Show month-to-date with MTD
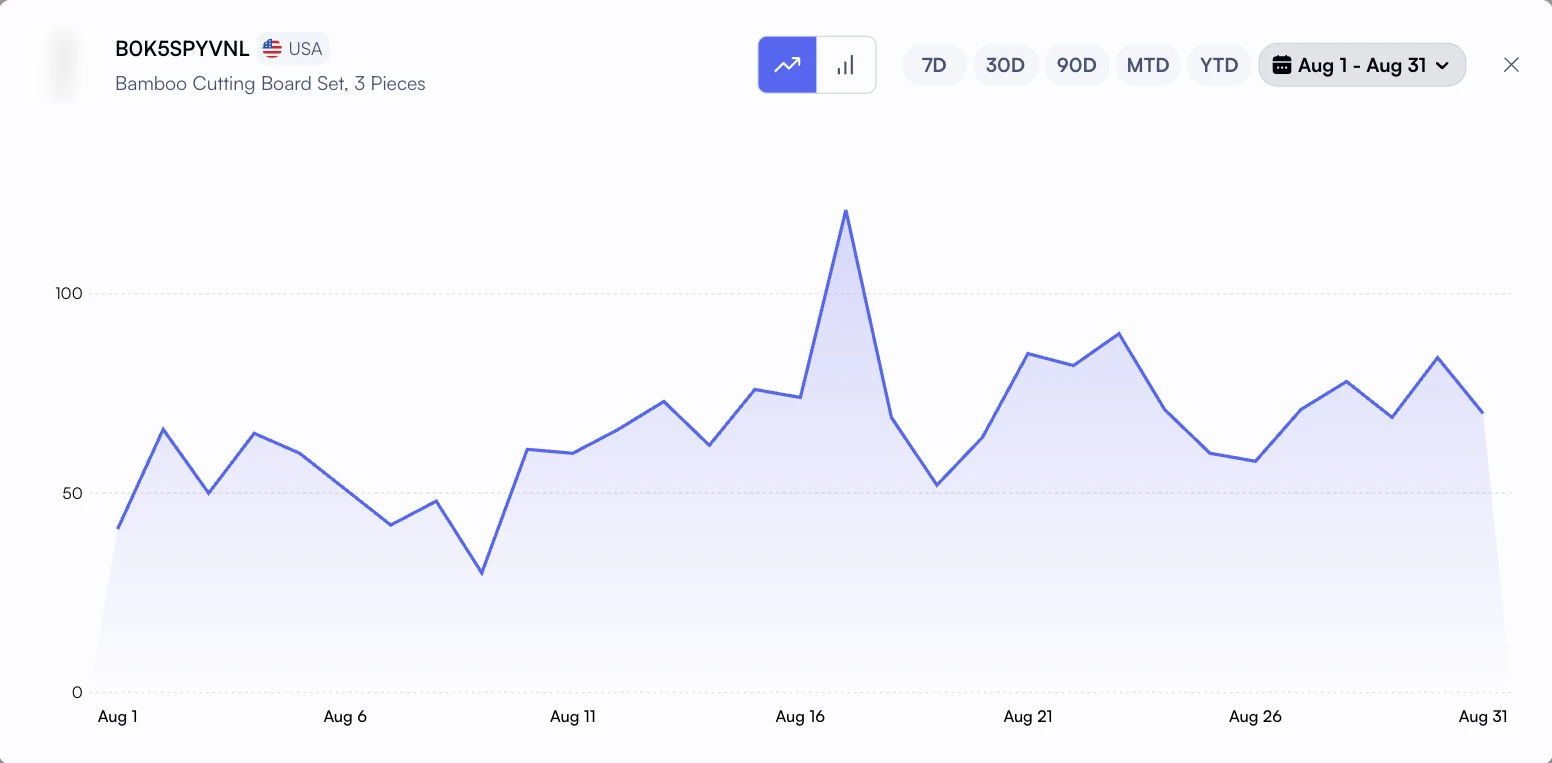The width and height of the screenshot is (1552, 763). [x=1148, y=65]
